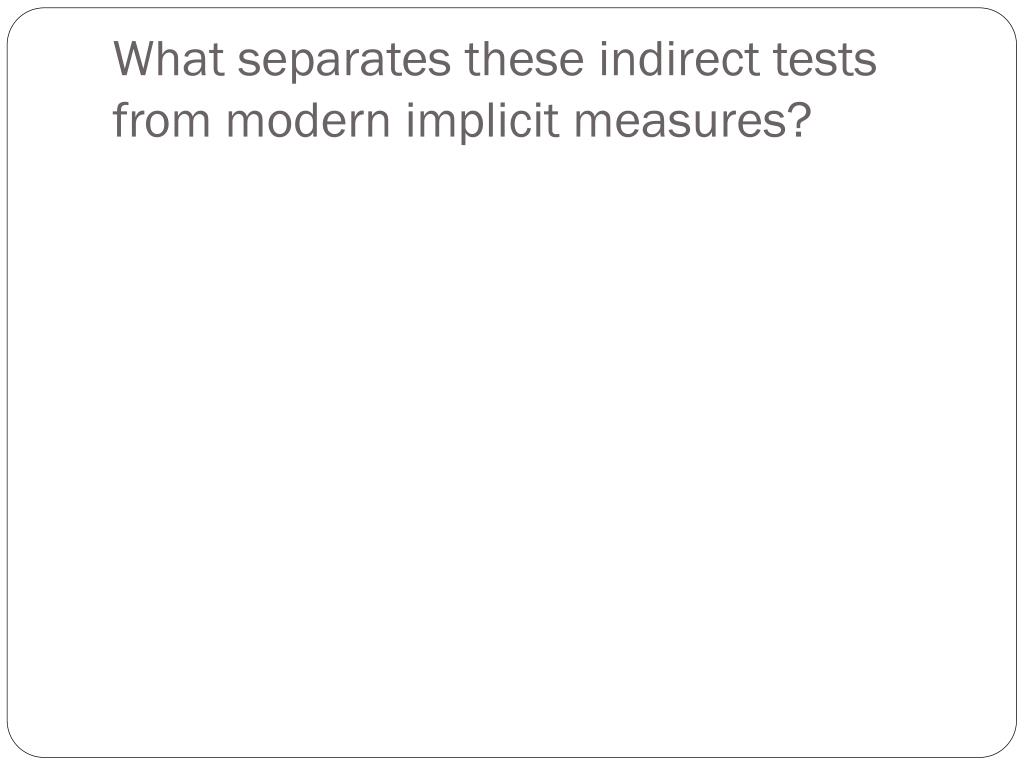1024x768 pixels.
Task: Click the question mark ending the title
Action: click(797, 120)
